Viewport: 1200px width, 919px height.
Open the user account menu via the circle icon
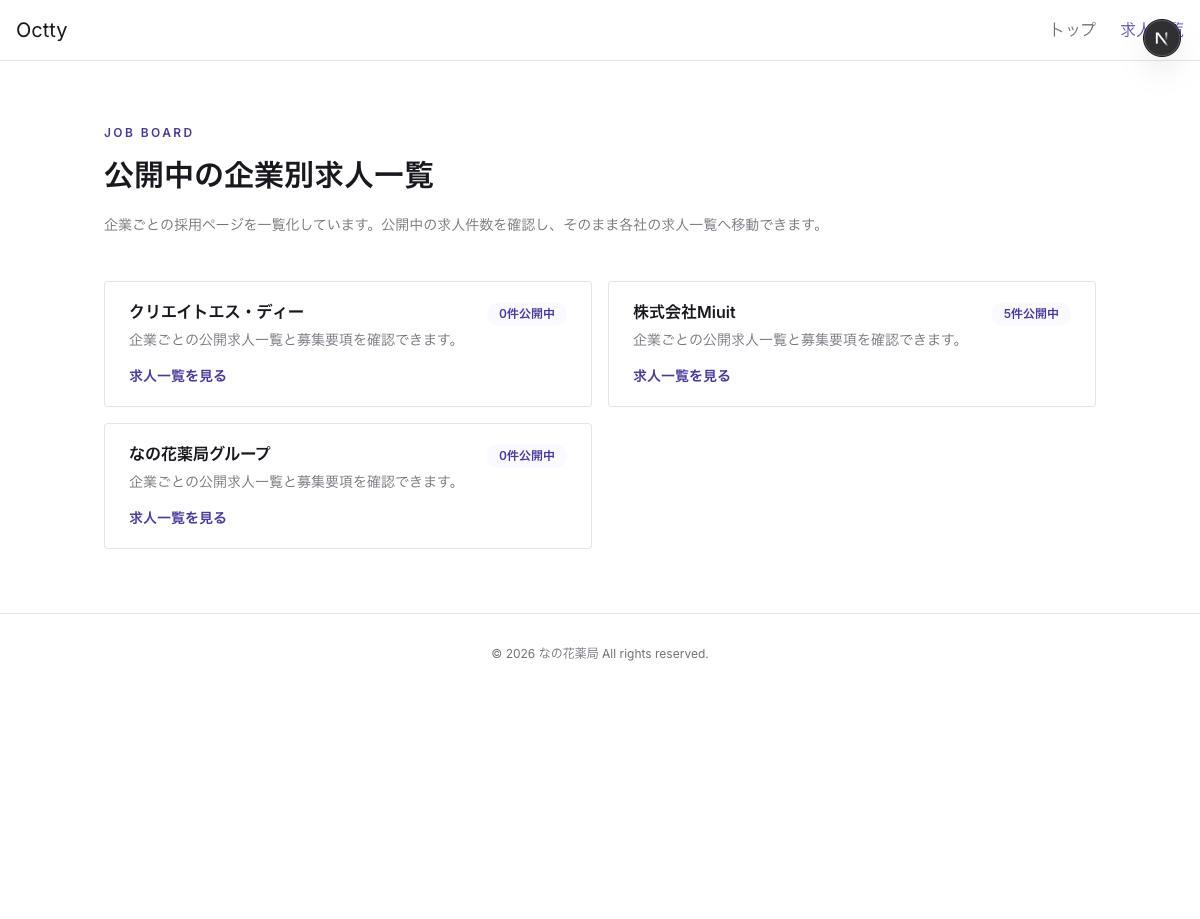[x=1162, y=38]
